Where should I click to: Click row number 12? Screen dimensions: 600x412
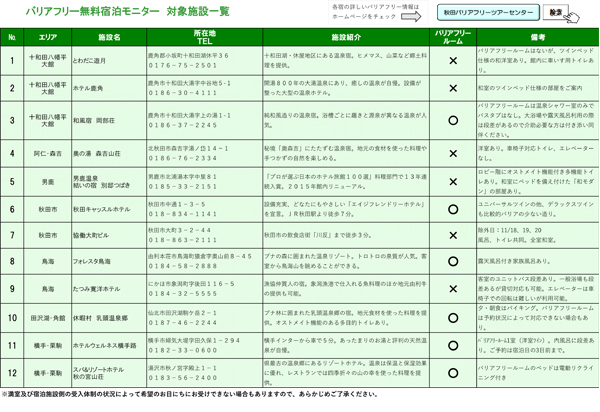coord(12,373)
